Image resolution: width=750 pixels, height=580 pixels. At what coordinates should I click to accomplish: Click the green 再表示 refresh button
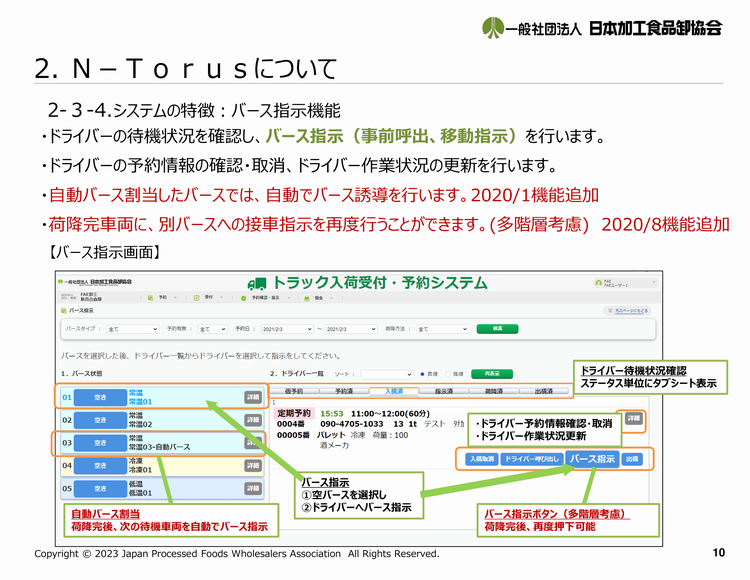click(492, 374)
